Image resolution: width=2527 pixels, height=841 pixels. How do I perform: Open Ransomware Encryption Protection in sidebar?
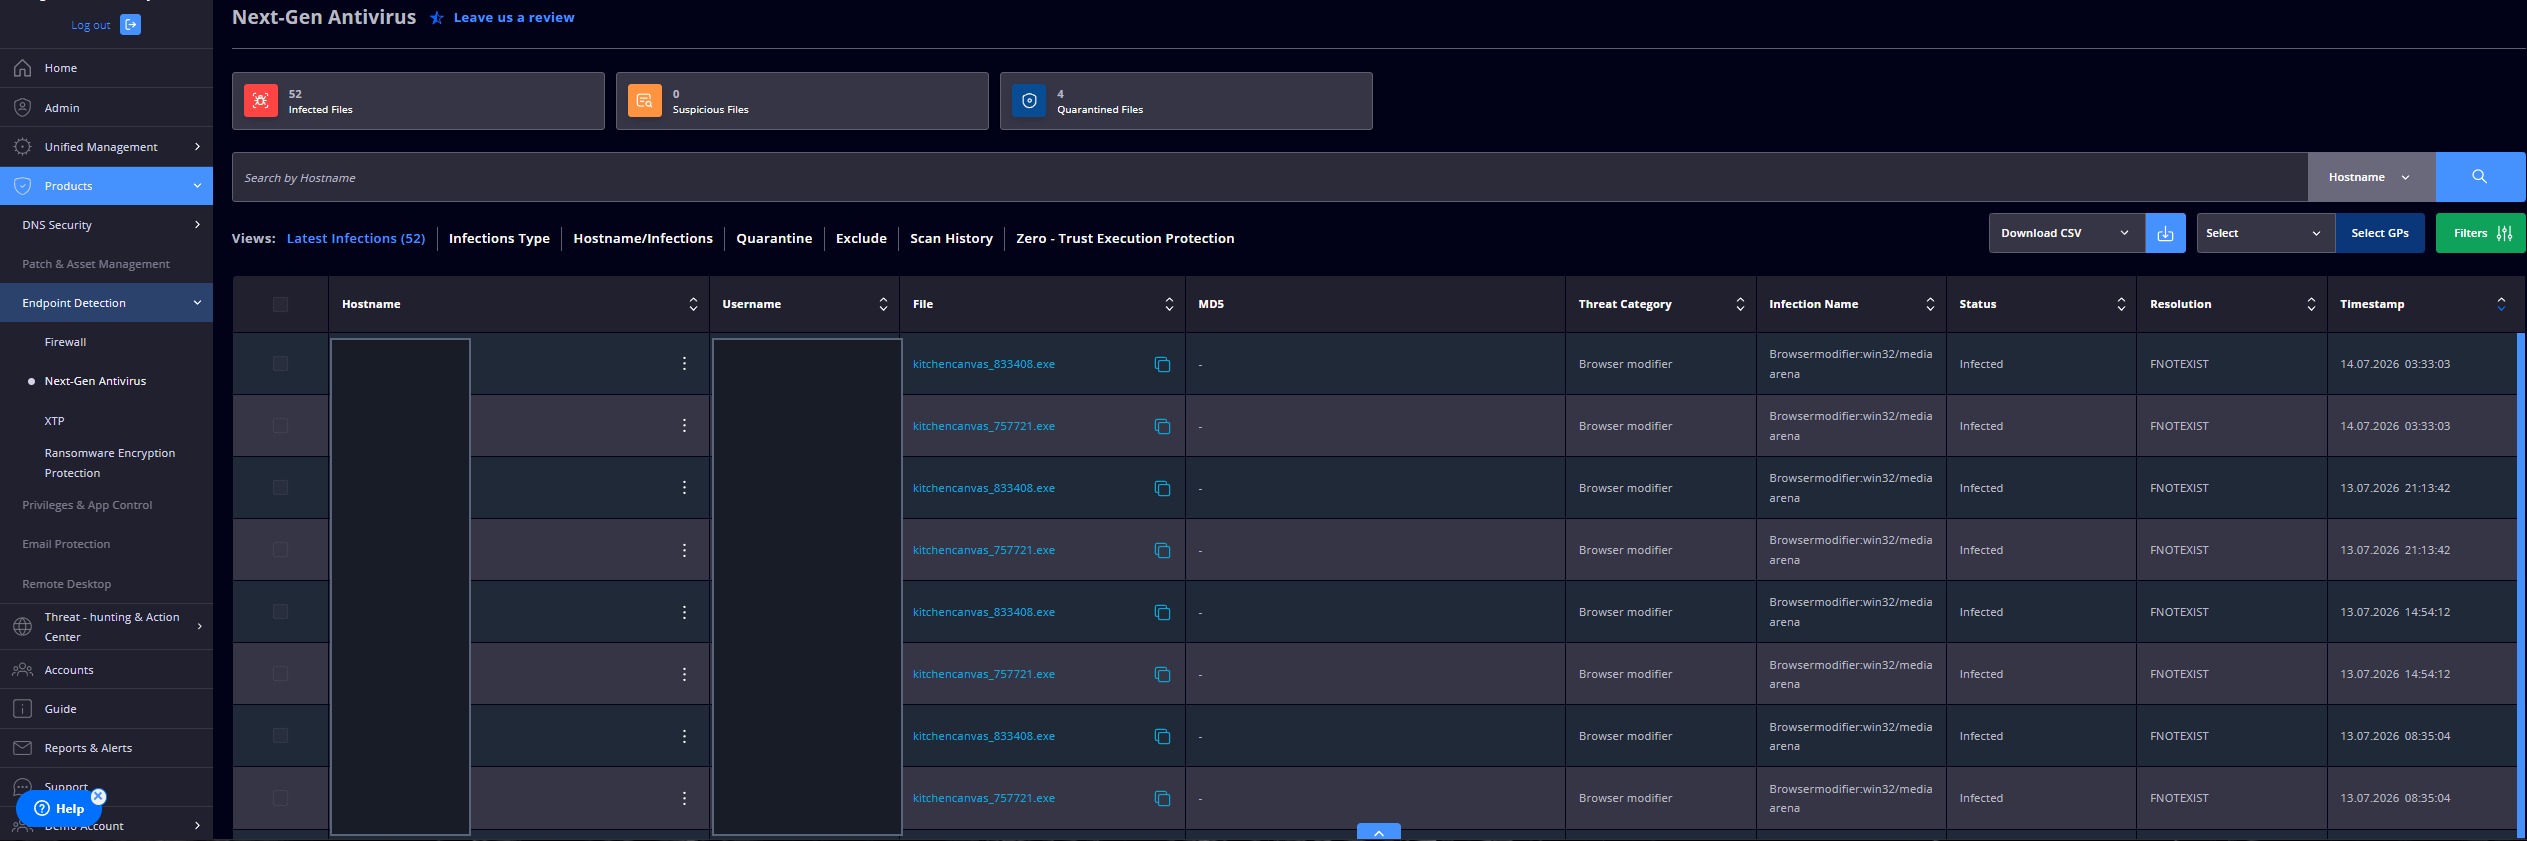[x=110, y=463]
